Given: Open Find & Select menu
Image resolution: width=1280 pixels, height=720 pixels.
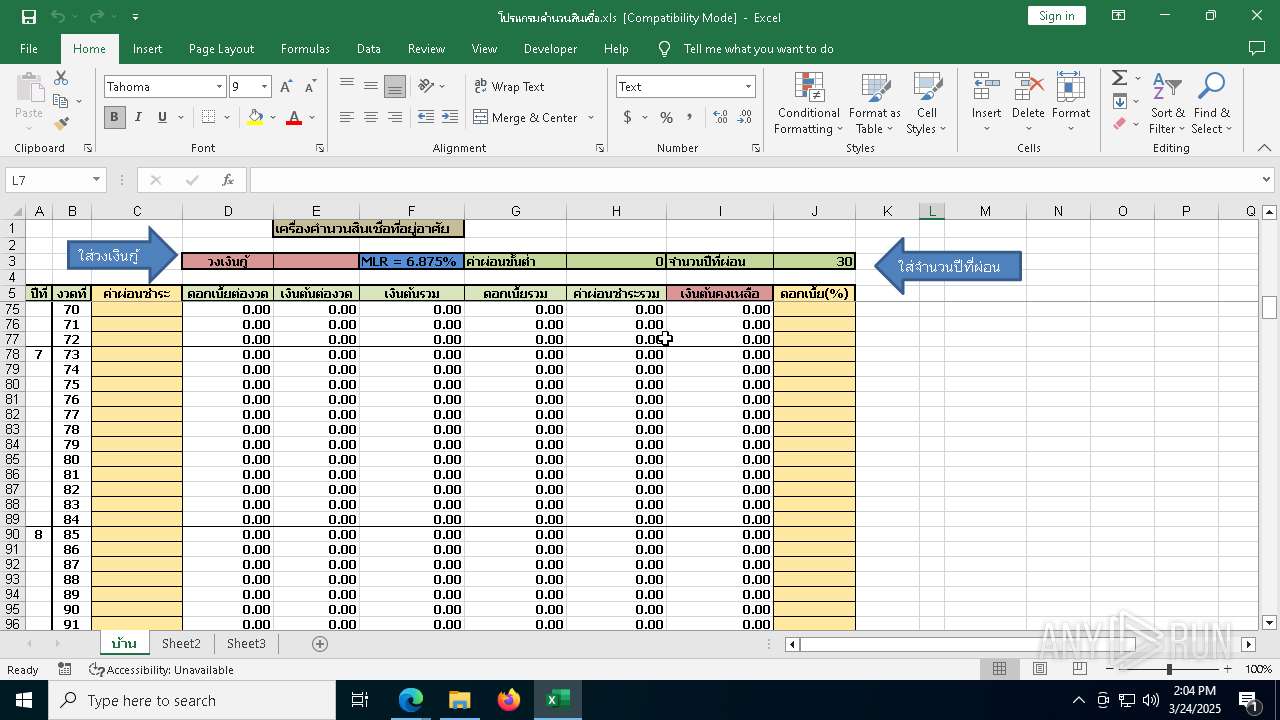Looking at the screenshot, I should point(1211,103).
